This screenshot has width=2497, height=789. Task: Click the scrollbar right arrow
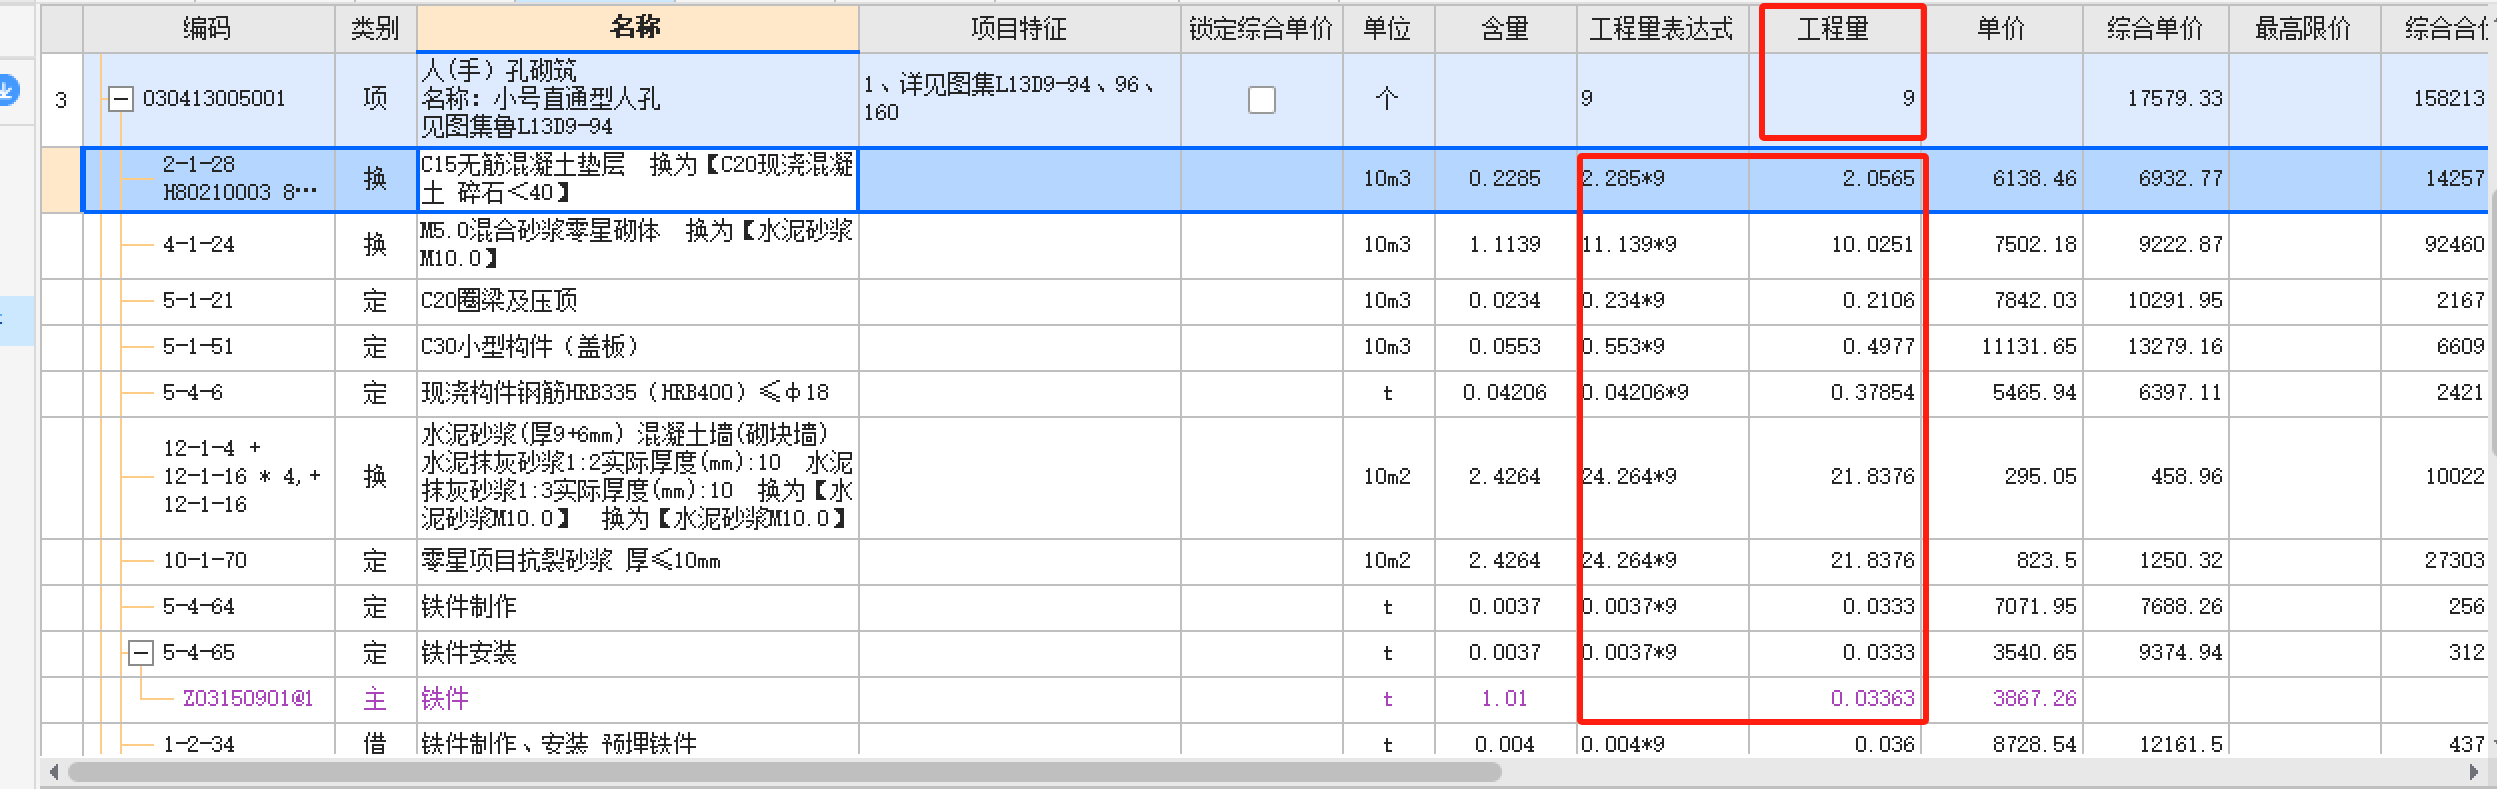click(x=2472, y=772)
